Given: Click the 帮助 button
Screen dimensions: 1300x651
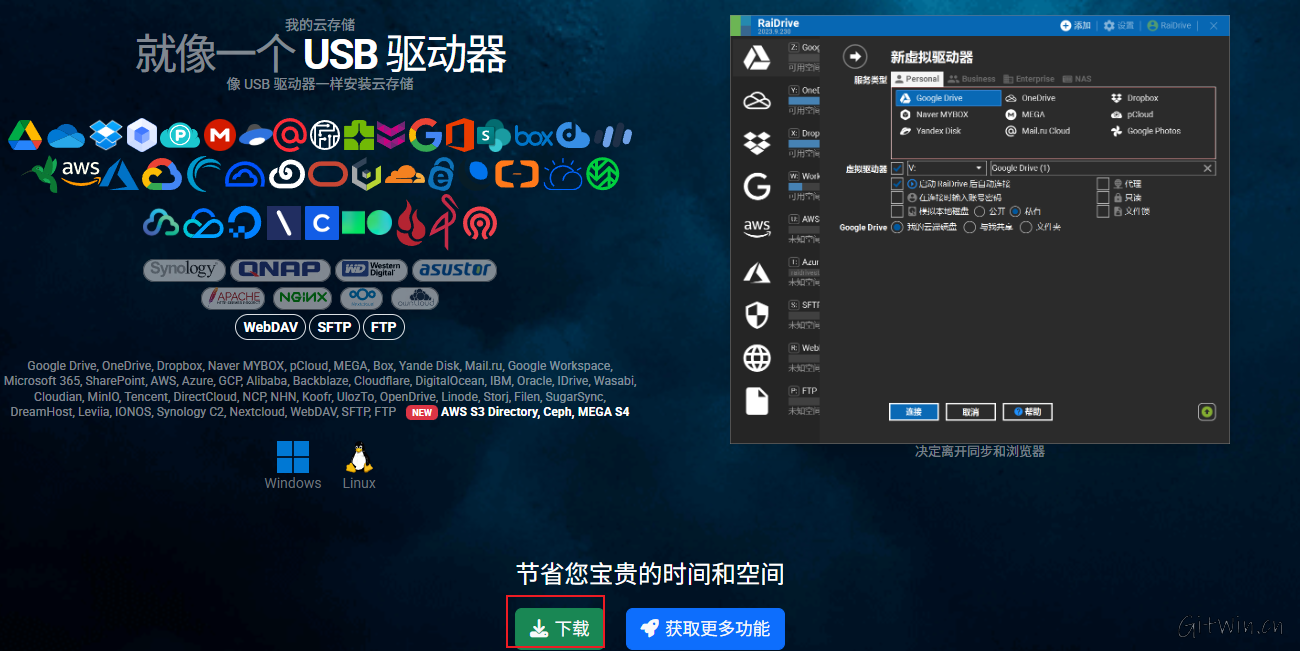Looking at the screenshot, I should click(1028, 412).
